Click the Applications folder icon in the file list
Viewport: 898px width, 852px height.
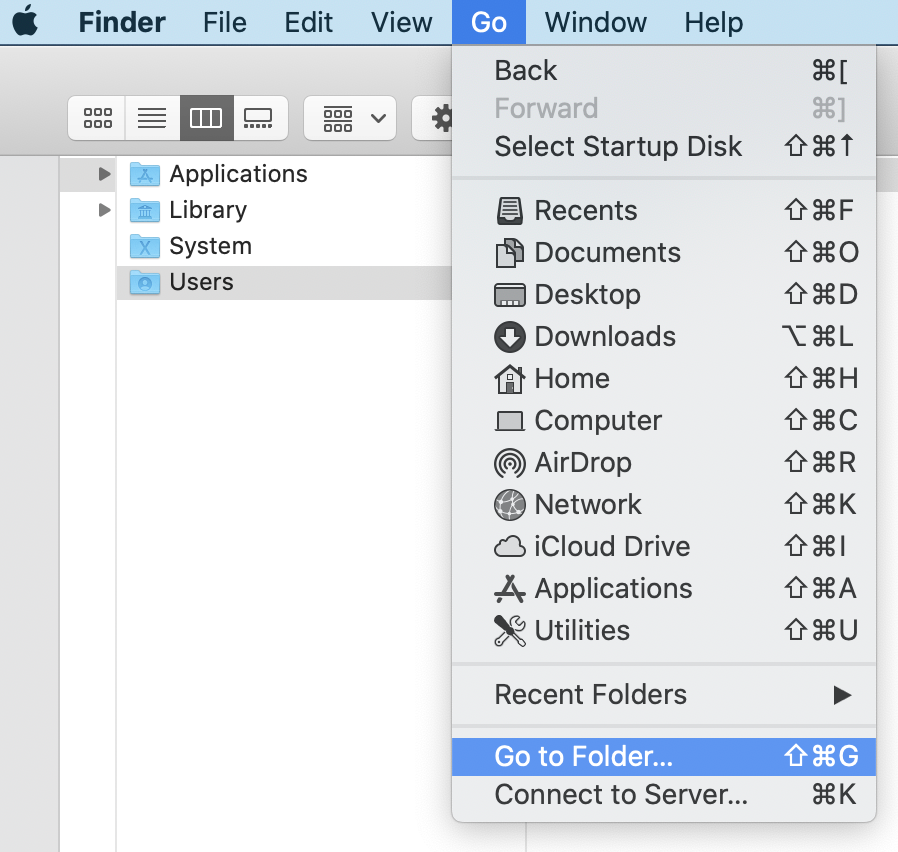click(x=145, y=174)
